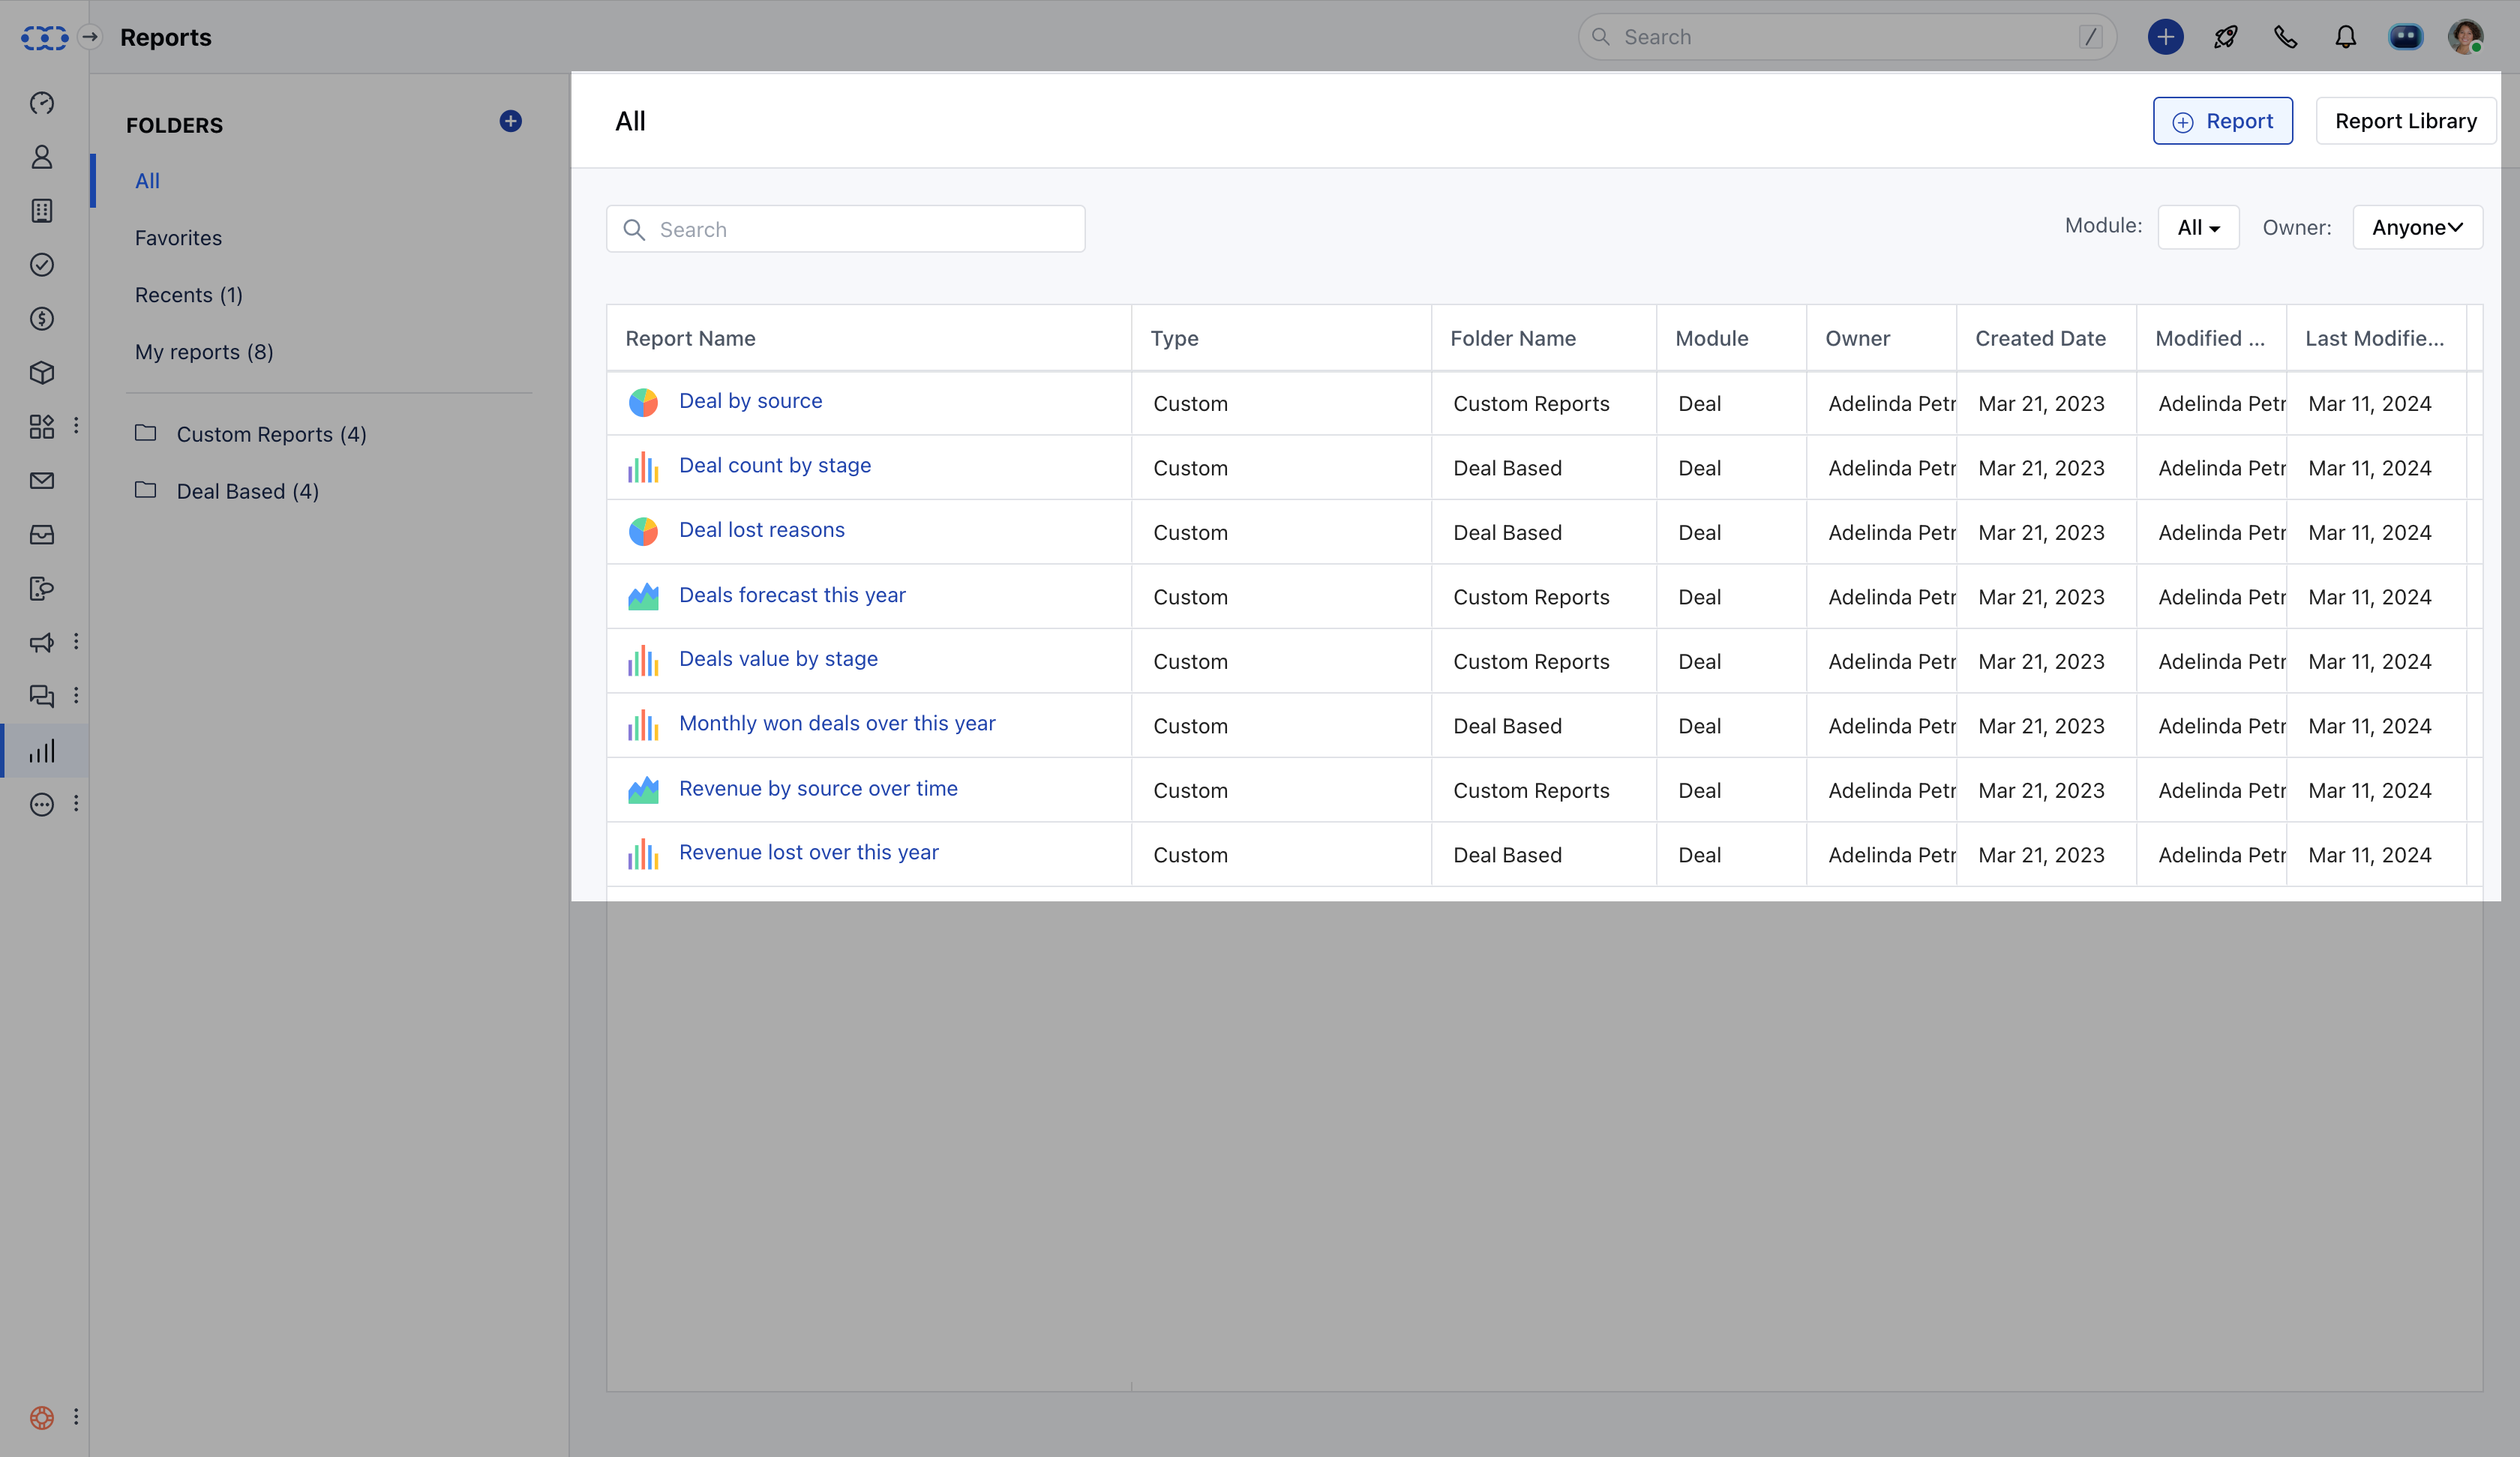The width and height of the screenshot is (2520, 1457).
Task: Open the Report Library button
Action: (2405, 121)
